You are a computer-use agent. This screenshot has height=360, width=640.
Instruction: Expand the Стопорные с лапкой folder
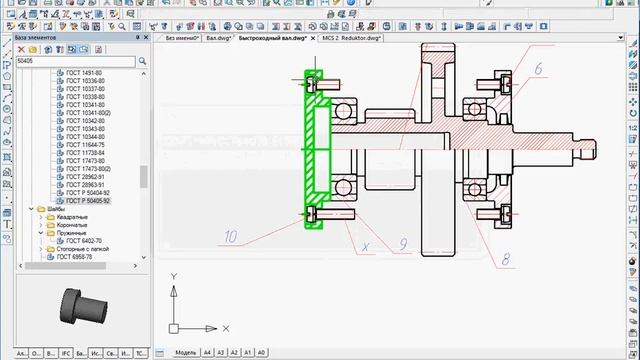click(x=41, y=249)
